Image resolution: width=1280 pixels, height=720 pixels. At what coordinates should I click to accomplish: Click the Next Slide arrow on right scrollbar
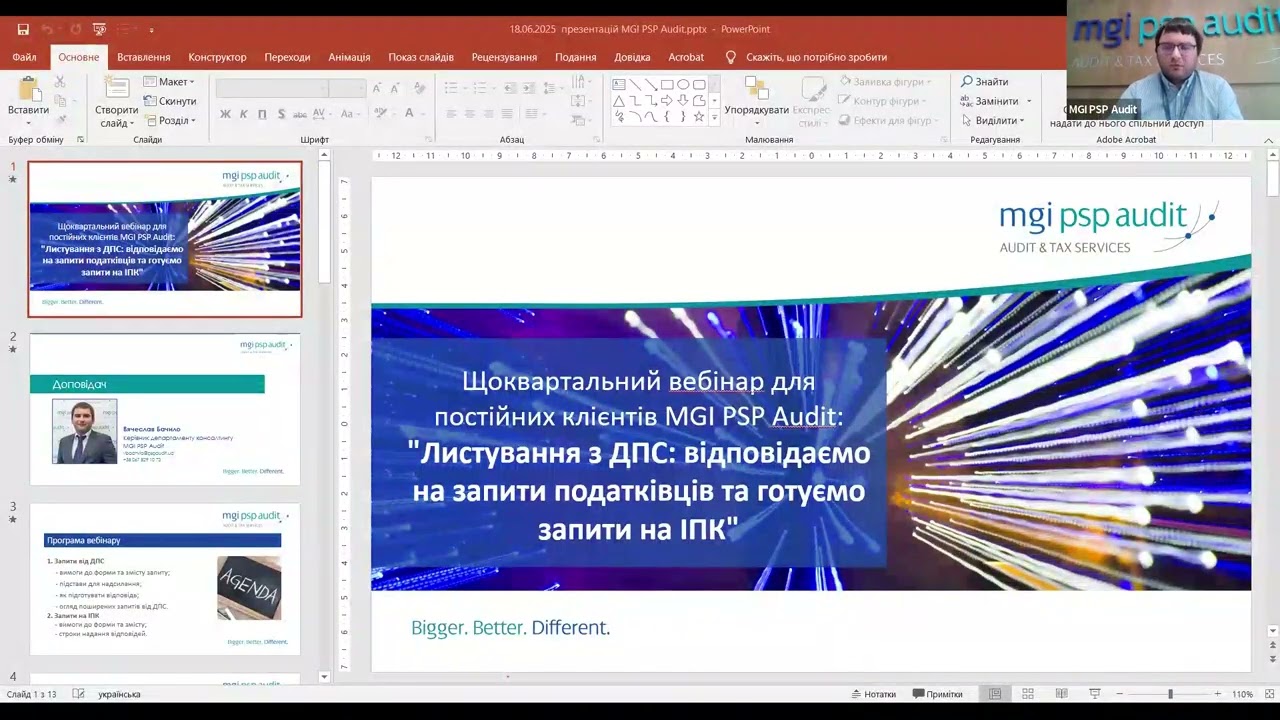[1272, 659]
